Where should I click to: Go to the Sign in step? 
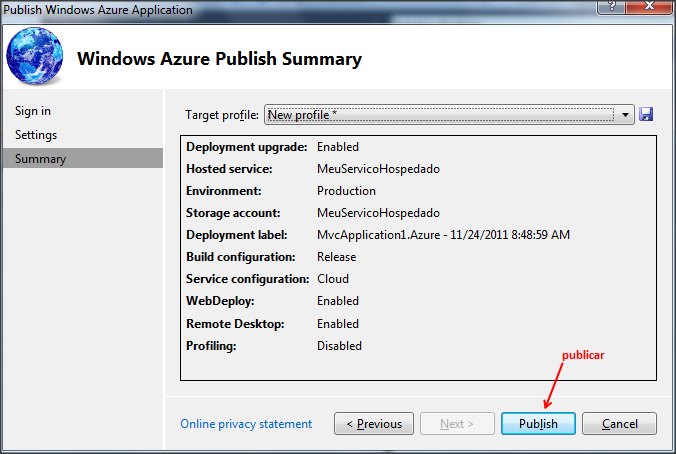(x=33, y=111)
